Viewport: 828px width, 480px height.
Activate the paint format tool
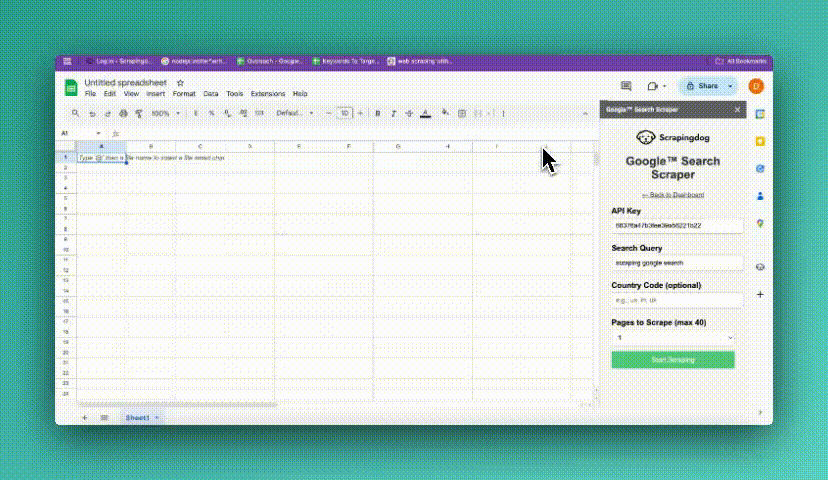coord(139,114)
